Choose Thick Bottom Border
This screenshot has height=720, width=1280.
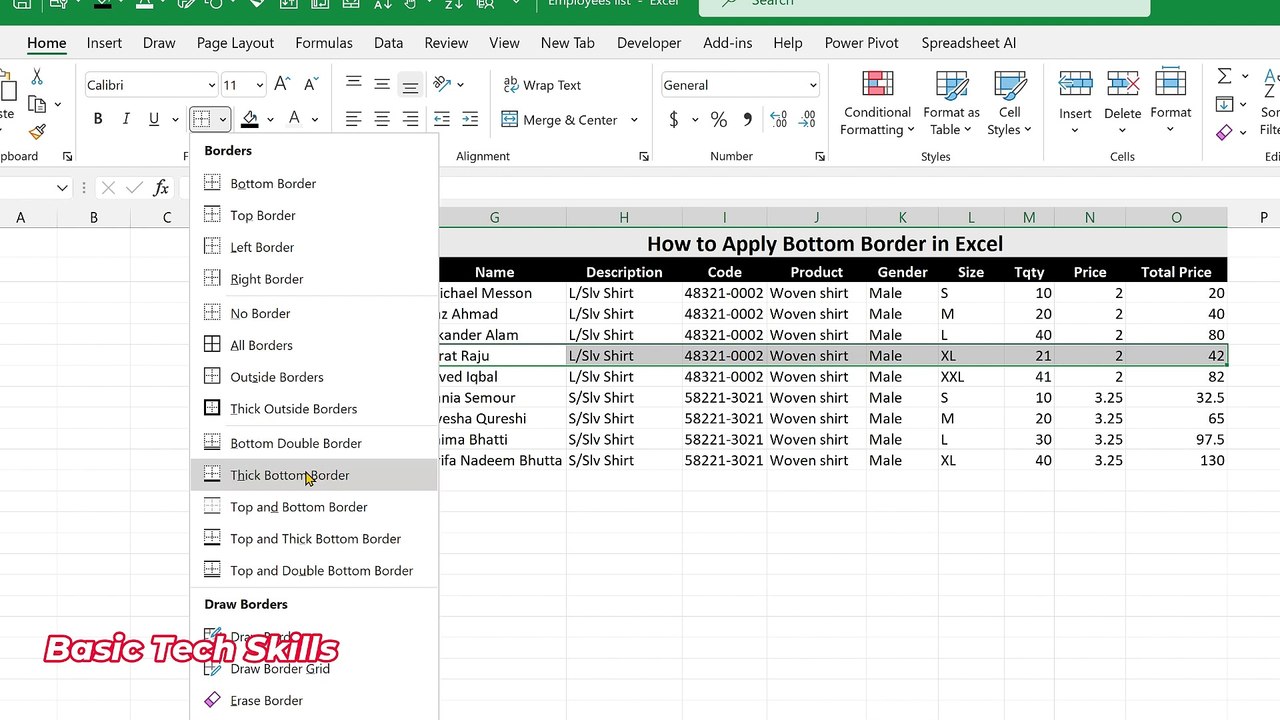pyautogui.click(x=314, y=475)
